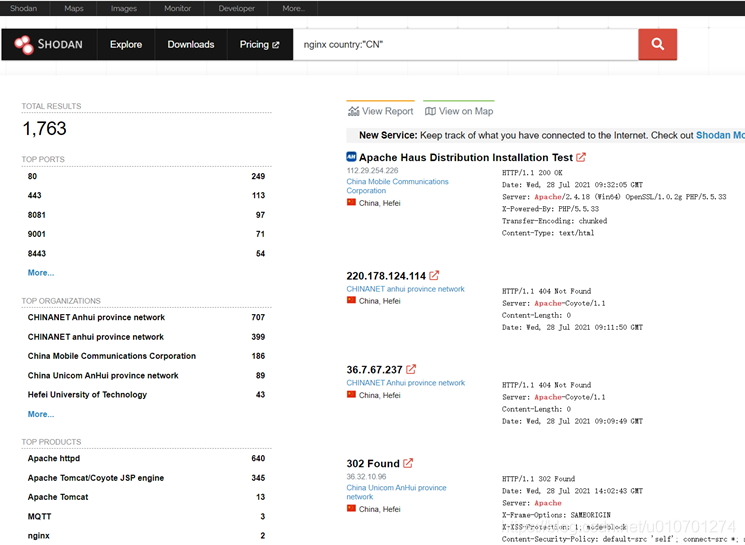Open the Pricing page link
Image resolution: width=745 pixels, height=545 pixels.
coord(259,45)
